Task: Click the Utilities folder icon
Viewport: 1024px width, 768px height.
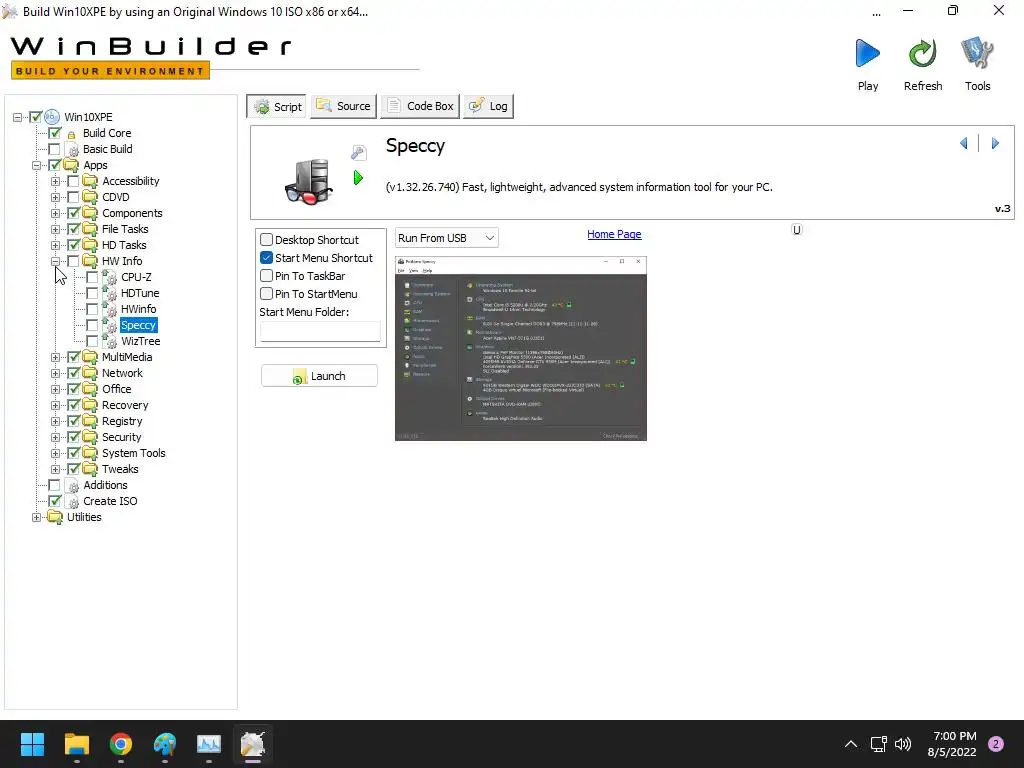Action: pyautogui.click(x=55, y=517)
